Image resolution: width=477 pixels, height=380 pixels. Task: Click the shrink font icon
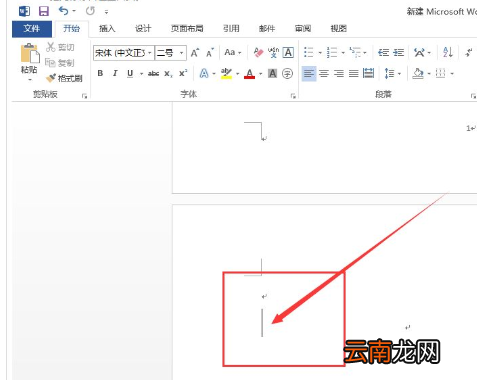210,53
